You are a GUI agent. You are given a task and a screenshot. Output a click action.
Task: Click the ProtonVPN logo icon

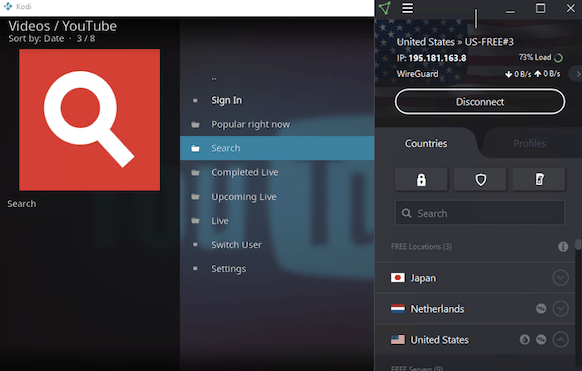coord(385,8)
